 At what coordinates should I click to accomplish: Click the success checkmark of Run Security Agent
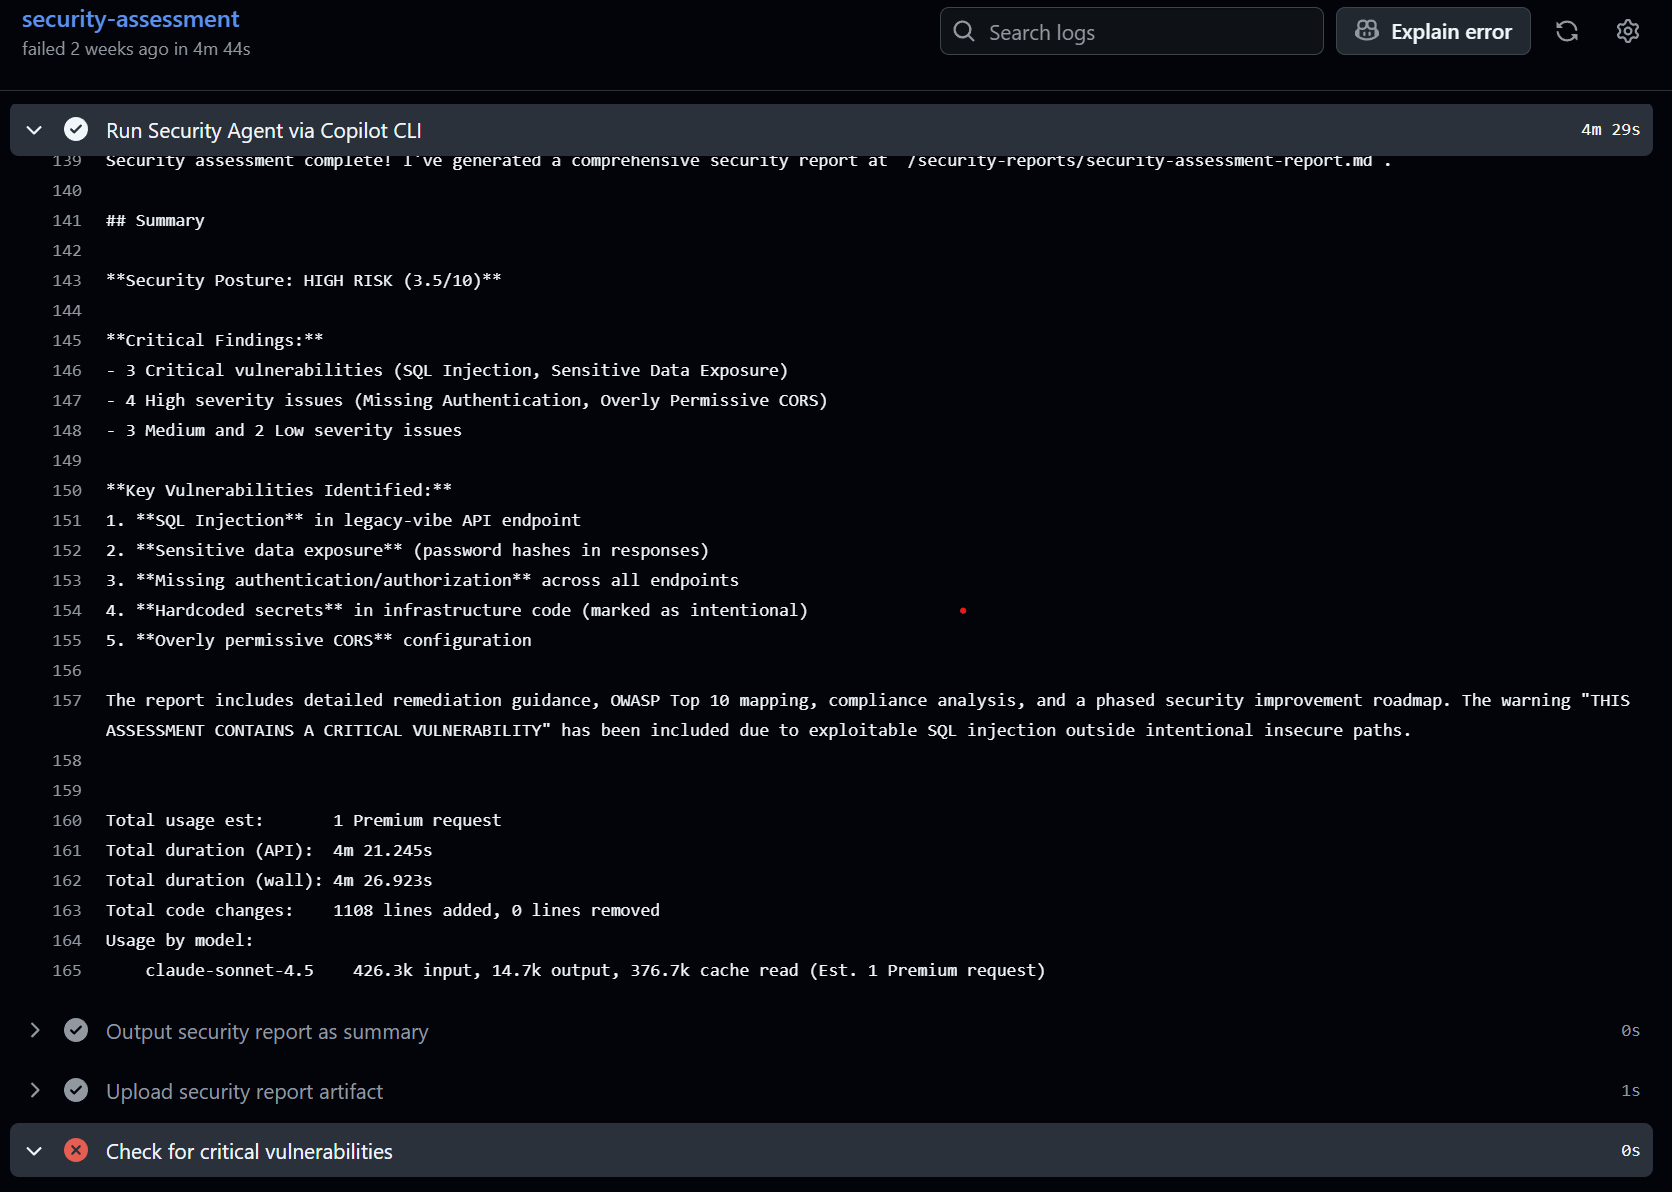[76, 130]
